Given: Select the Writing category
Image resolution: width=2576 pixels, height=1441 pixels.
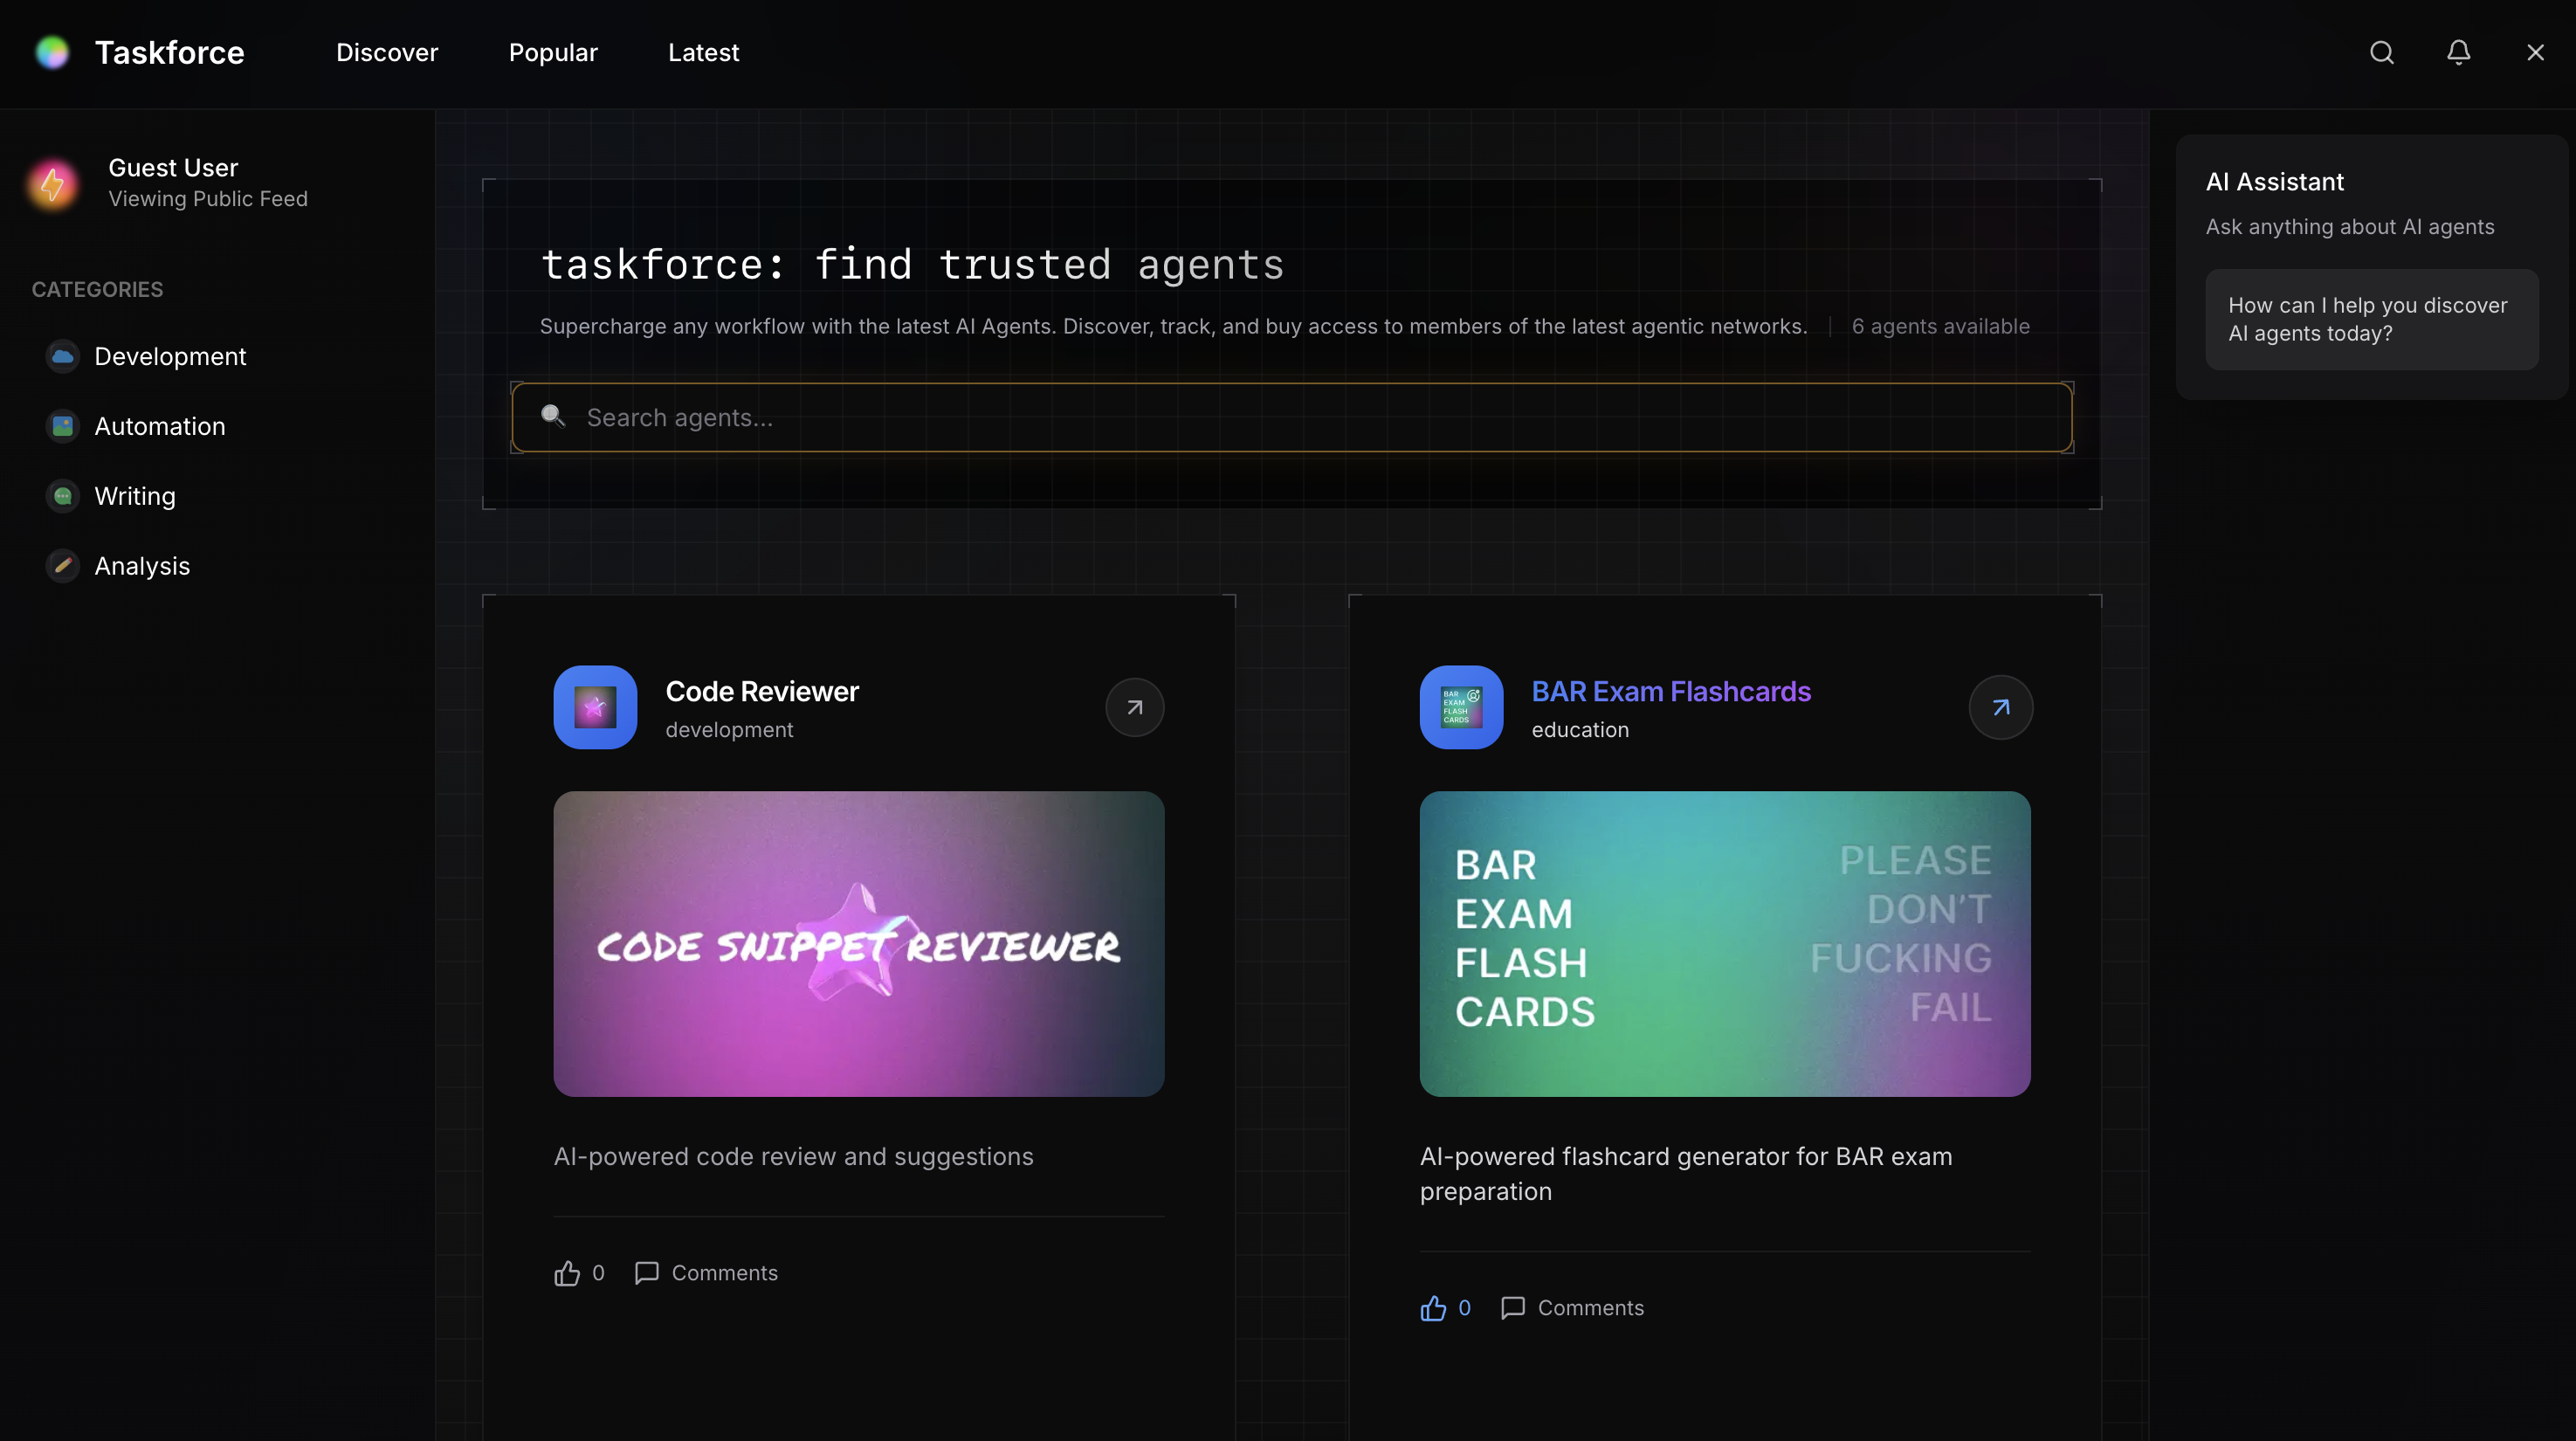Looking at the screenshot, I should (x=134, y=497).
